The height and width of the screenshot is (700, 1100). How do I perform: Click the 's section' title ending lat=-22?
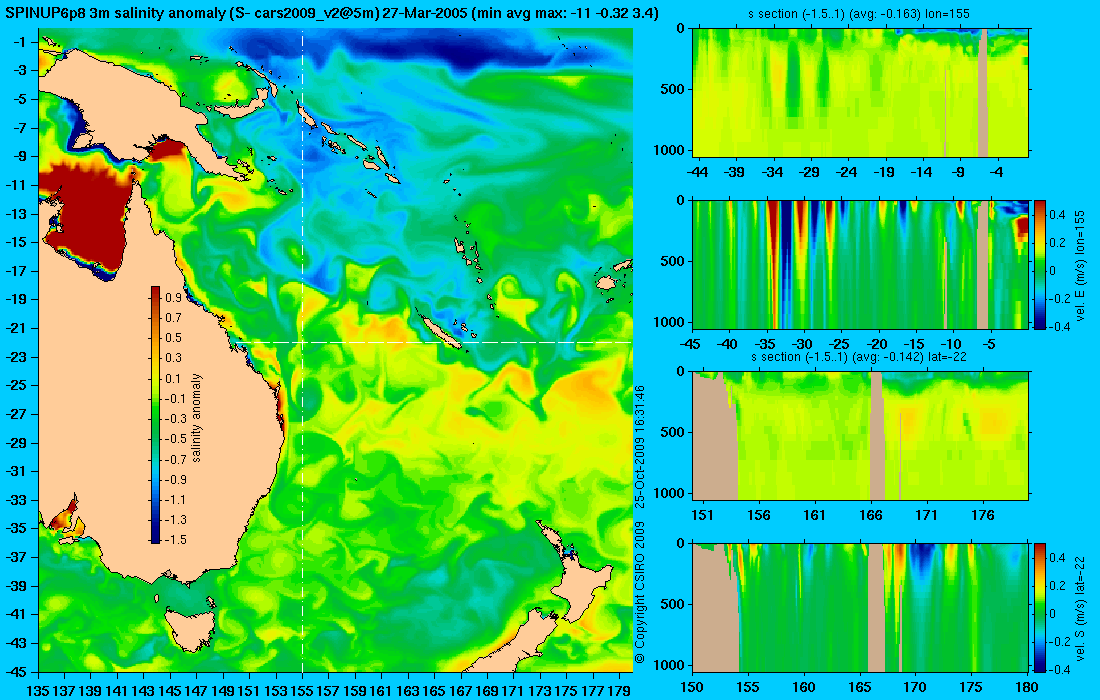(x=861, y=357)
